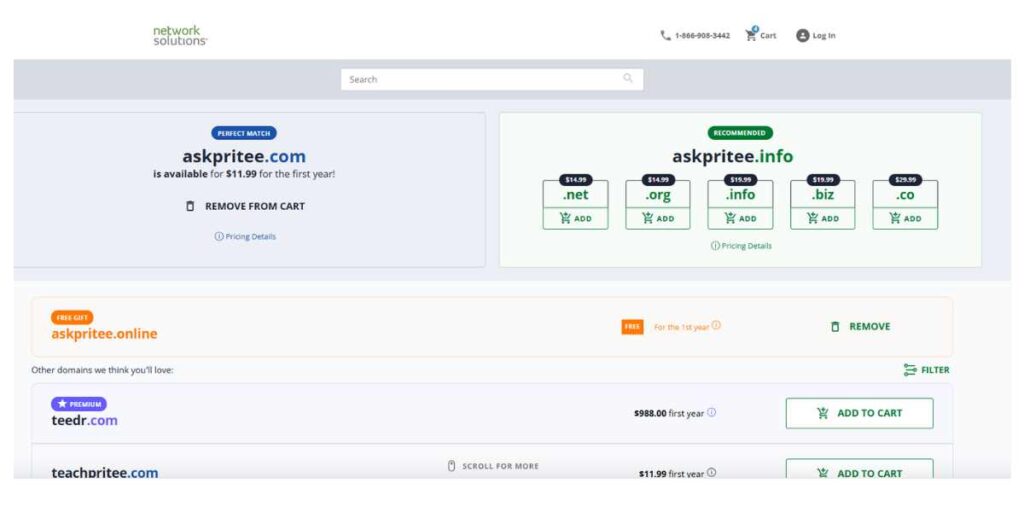This screenshot has width=1024, height=512.
Task: Click info icon beside askpritee.com Pricing Details
Action: 219,236
